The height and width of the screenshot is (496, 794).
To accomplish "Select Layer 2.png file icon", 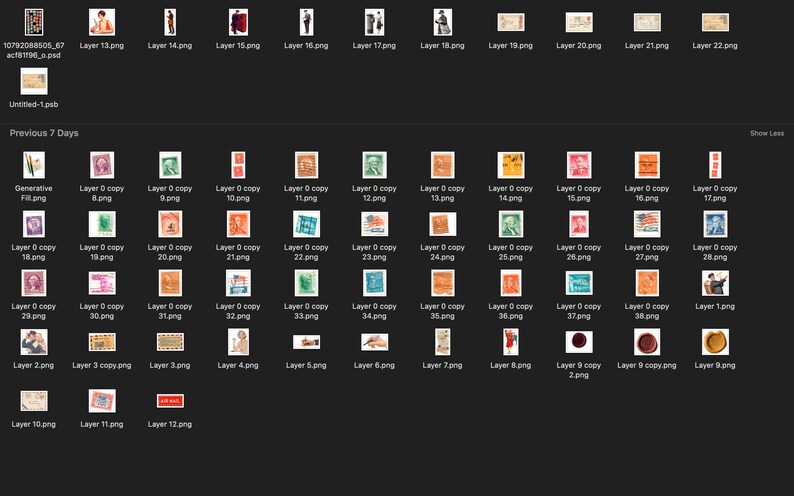I will 34,342.
